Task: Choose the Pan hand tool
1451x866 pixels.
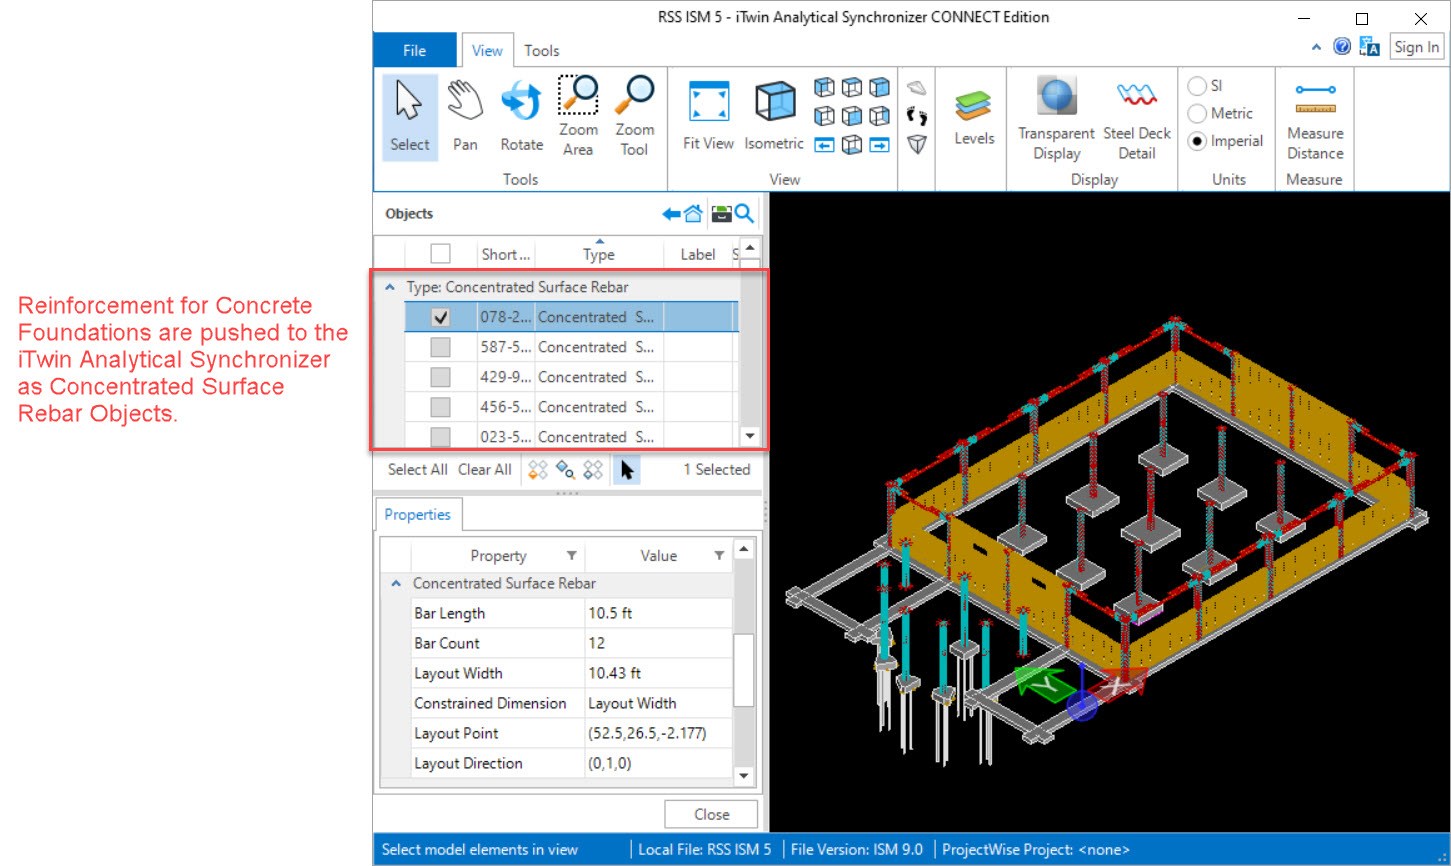Action: click(x=465, y=117)
